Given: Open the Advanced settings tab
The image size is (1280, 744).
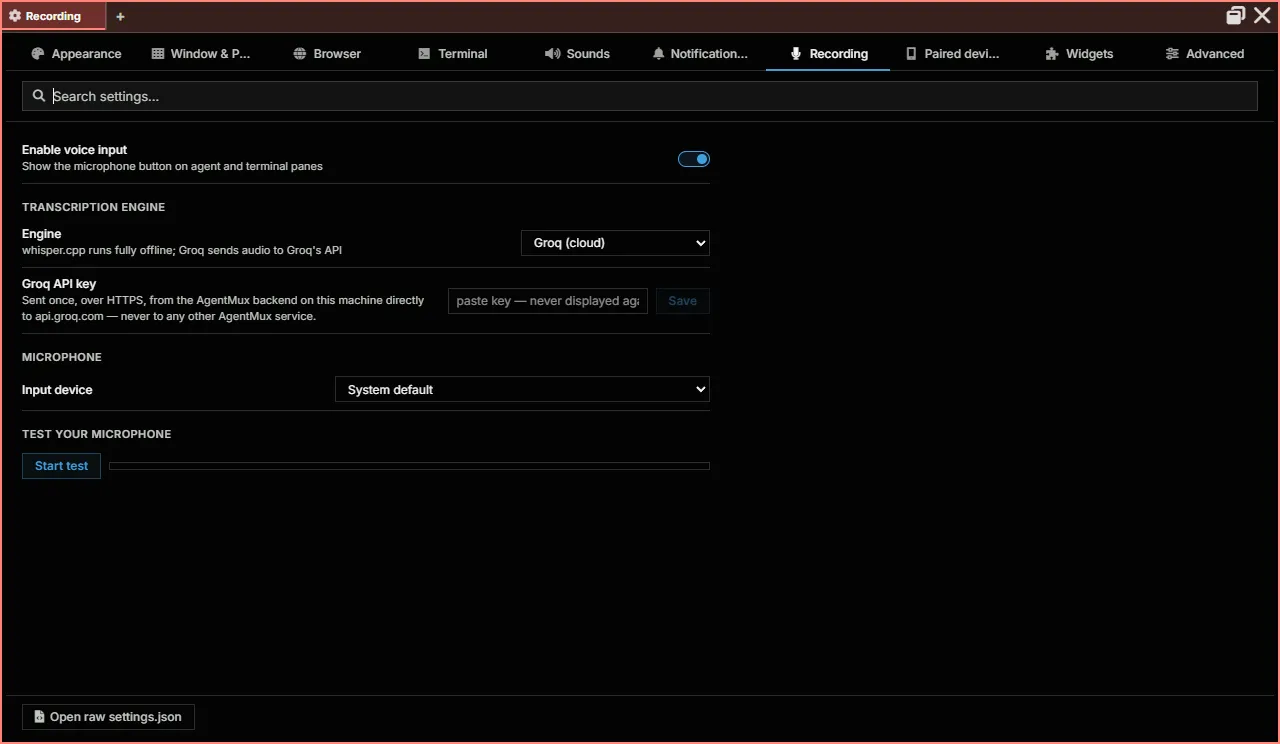Looking at the screenshot, I should (x=1205, y=54).
